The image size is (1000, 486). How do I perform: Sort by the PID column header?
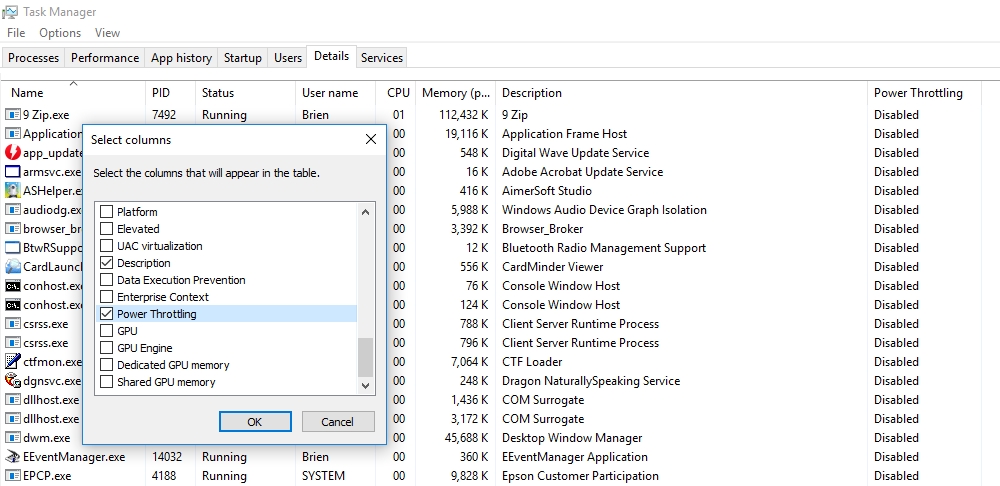click(170, 92)
